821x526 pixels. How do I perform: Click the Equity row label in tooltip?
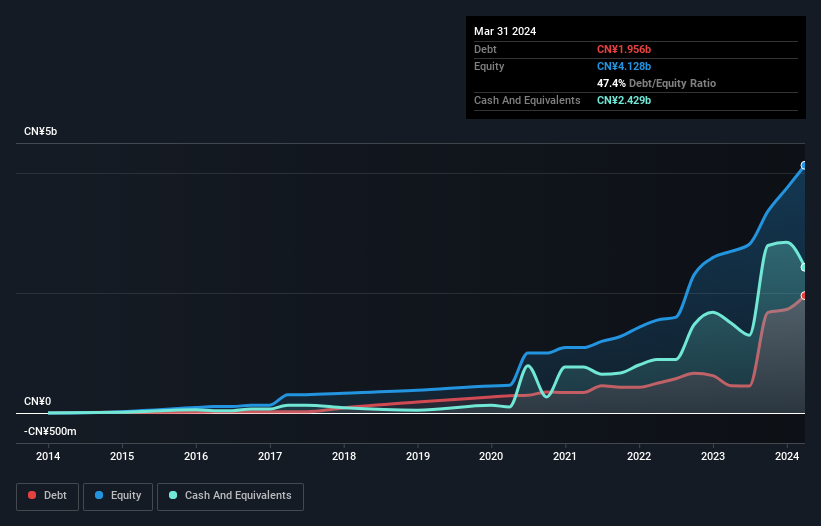489,66
